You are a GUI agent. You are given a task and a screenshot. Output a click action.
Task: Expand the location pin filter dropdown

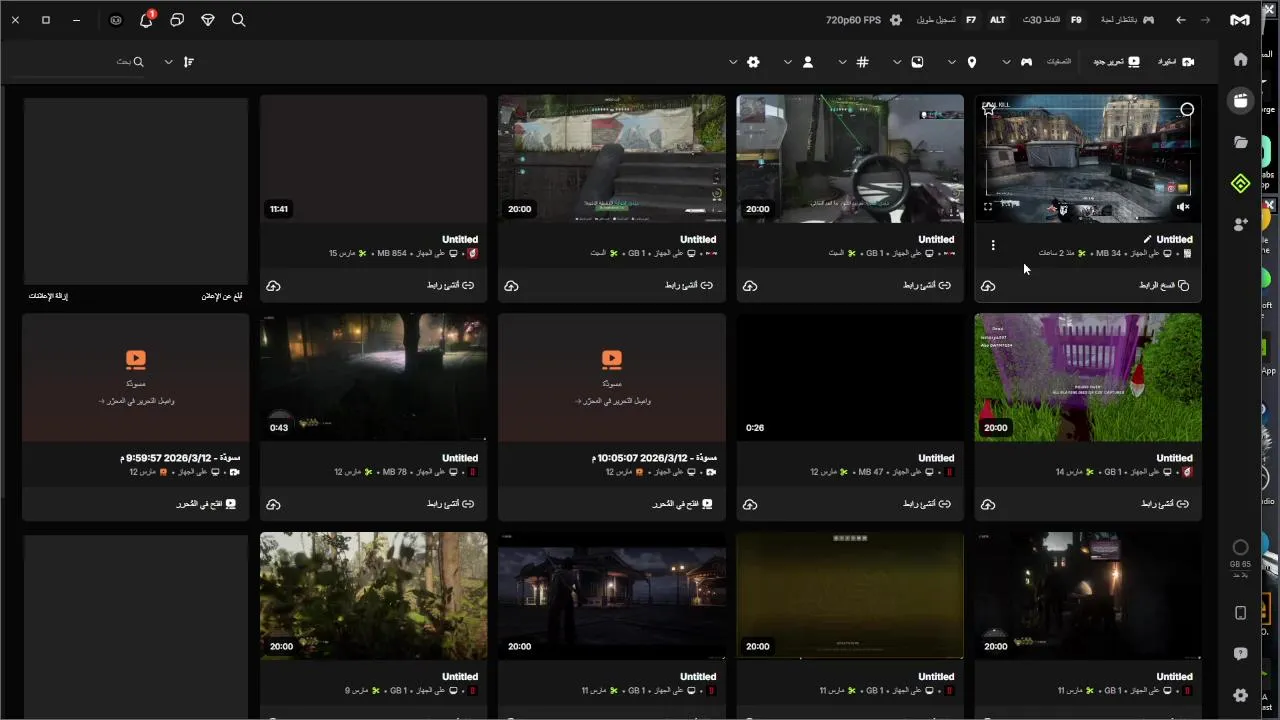tap(951, 62)
